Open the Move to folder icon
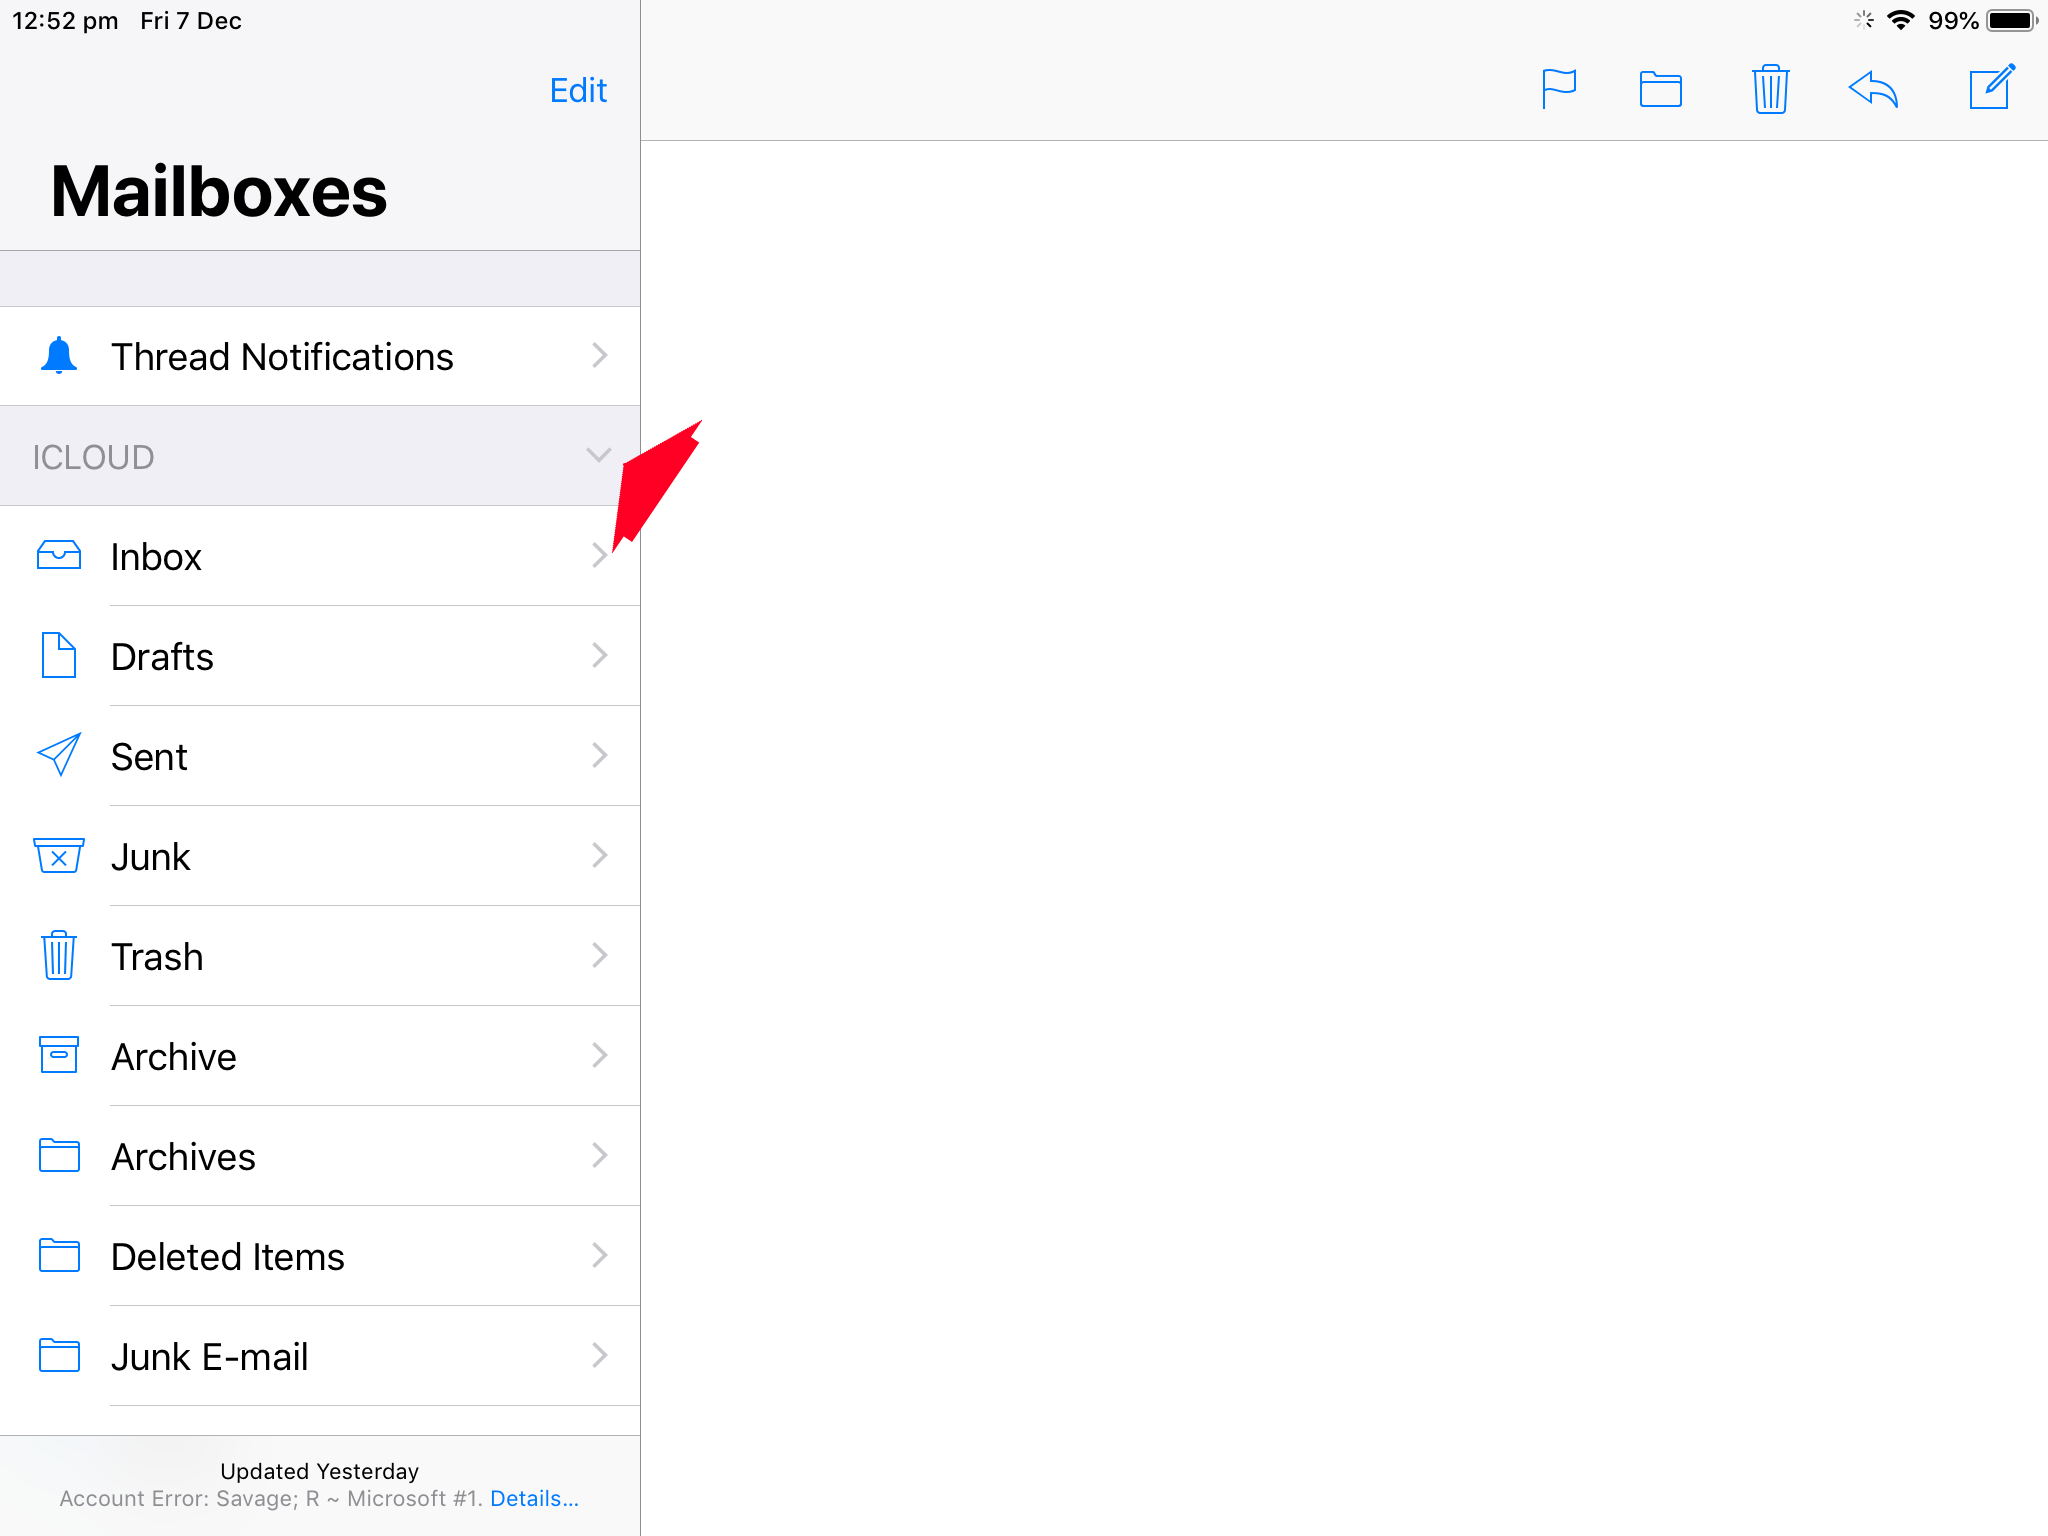This screenshot has width=2048, height=1536. point(1661,89)
